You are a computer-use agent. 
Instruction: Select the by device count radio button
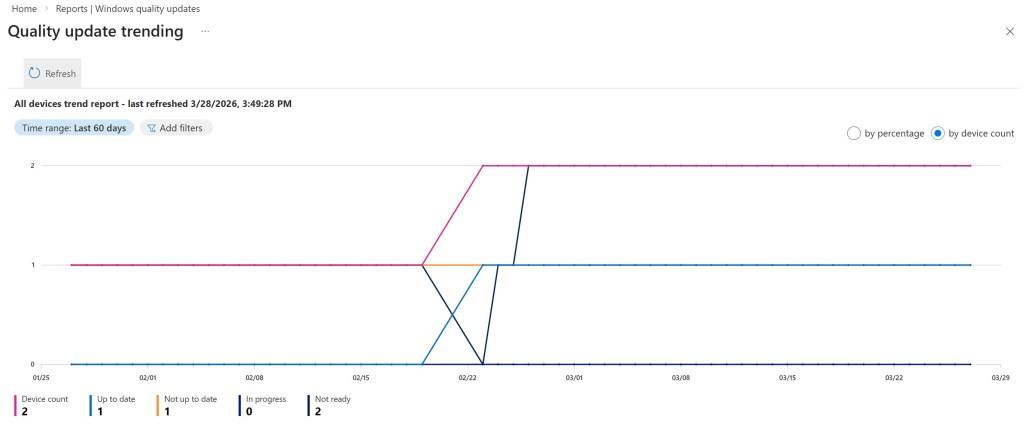(x=938, y=133)
